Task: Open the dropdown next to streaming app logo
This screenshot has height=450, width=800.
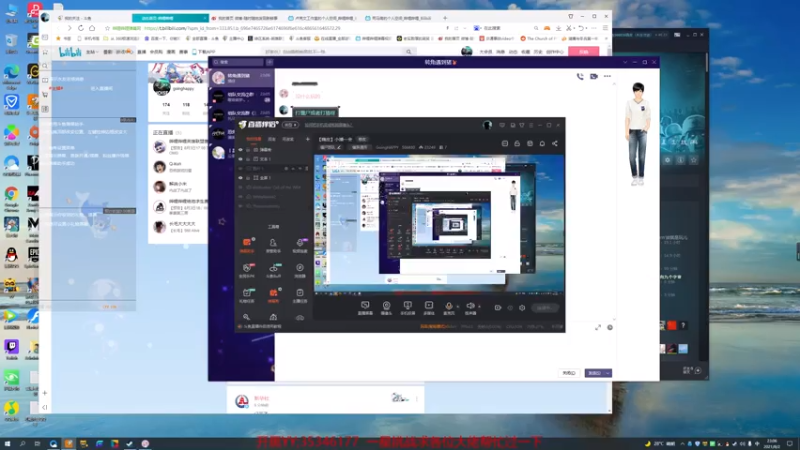Action: click(x=291, y=125)
